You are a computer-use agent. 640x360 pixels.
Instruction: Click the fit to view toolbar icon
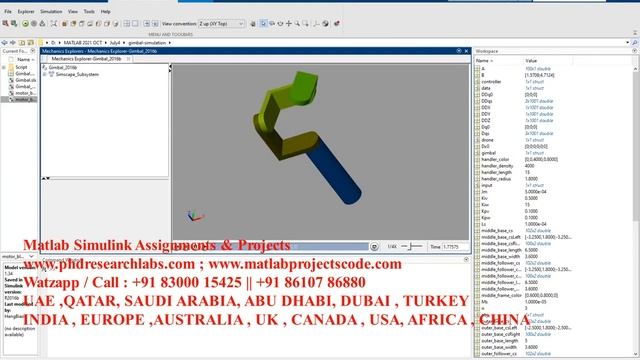pos(53,24)
